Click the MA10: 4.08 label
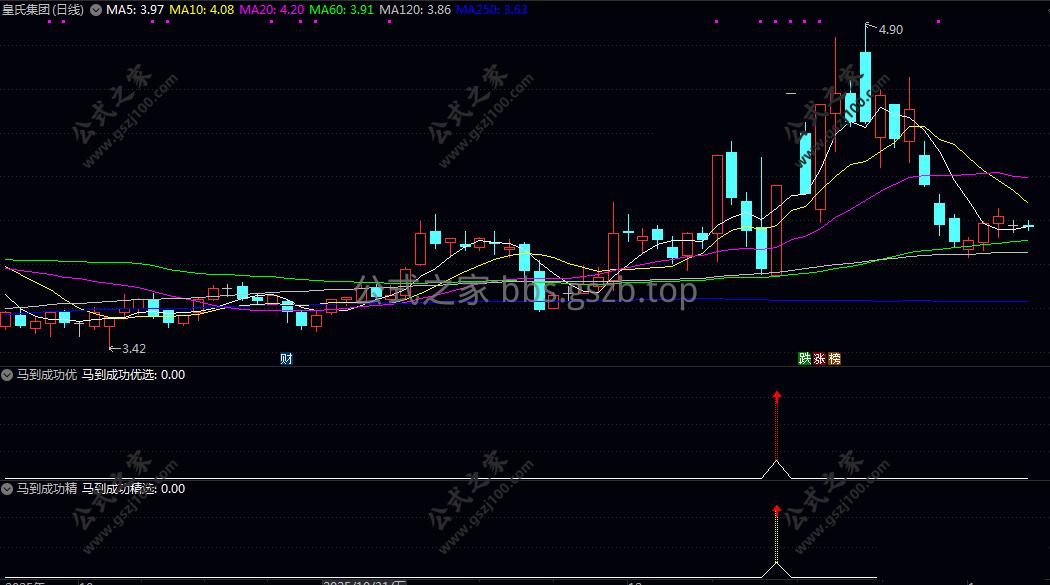 [202, 10]
